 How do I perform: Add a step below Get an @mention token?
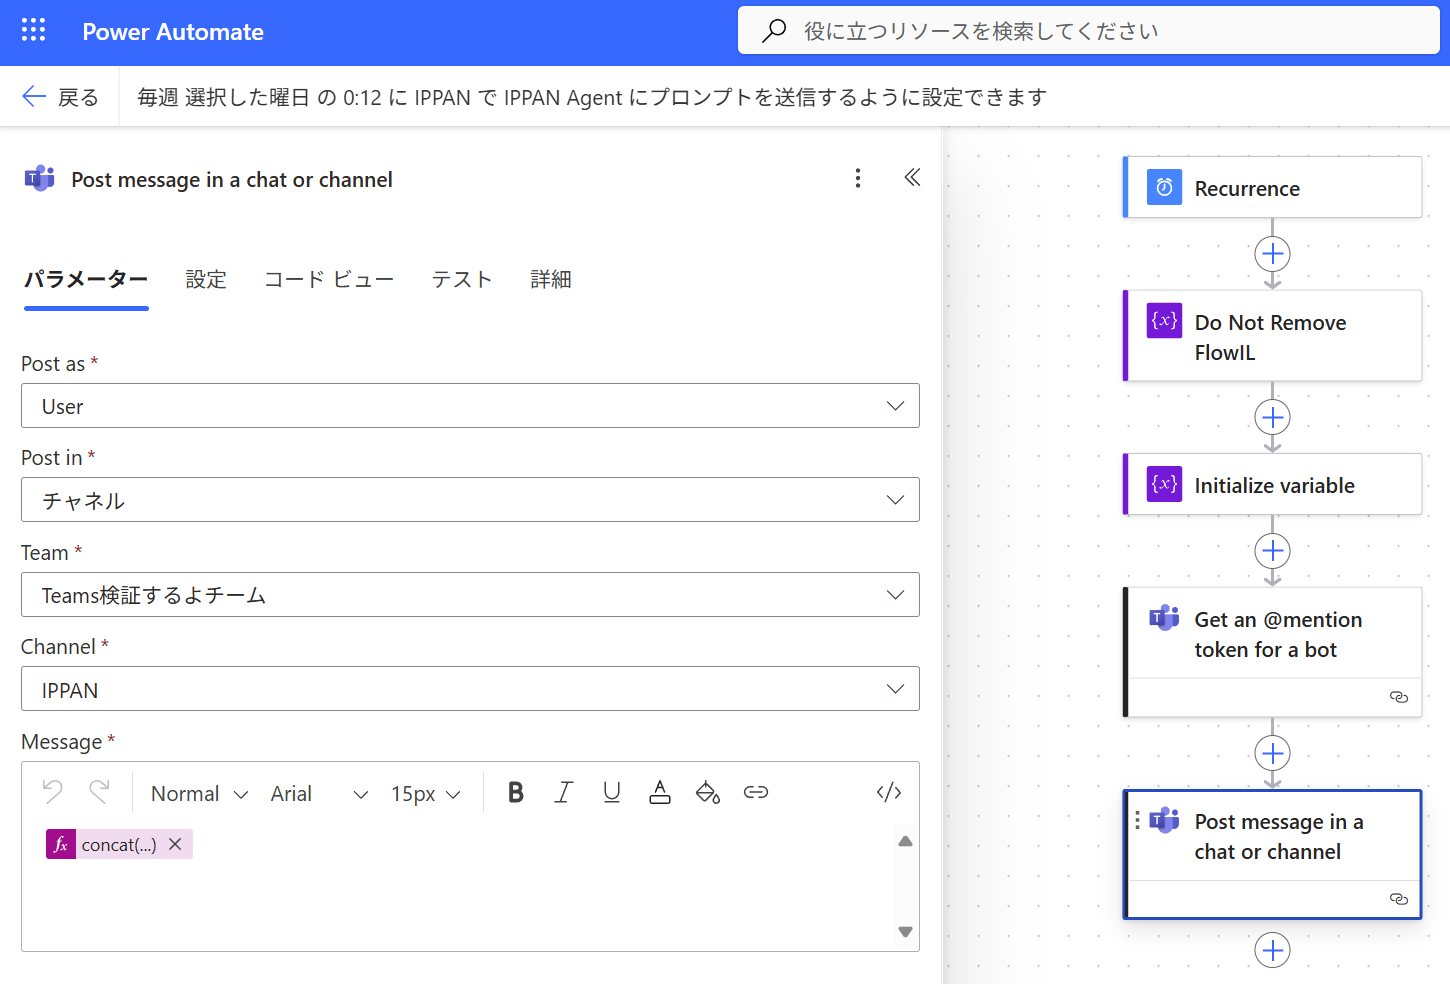[1272, 753]
